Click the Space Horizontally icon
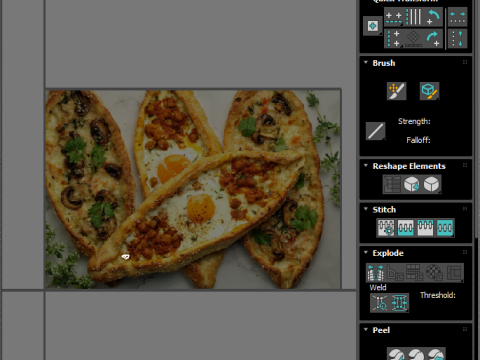The width and height of the screenshot is (480, 360). click(457, 17)
